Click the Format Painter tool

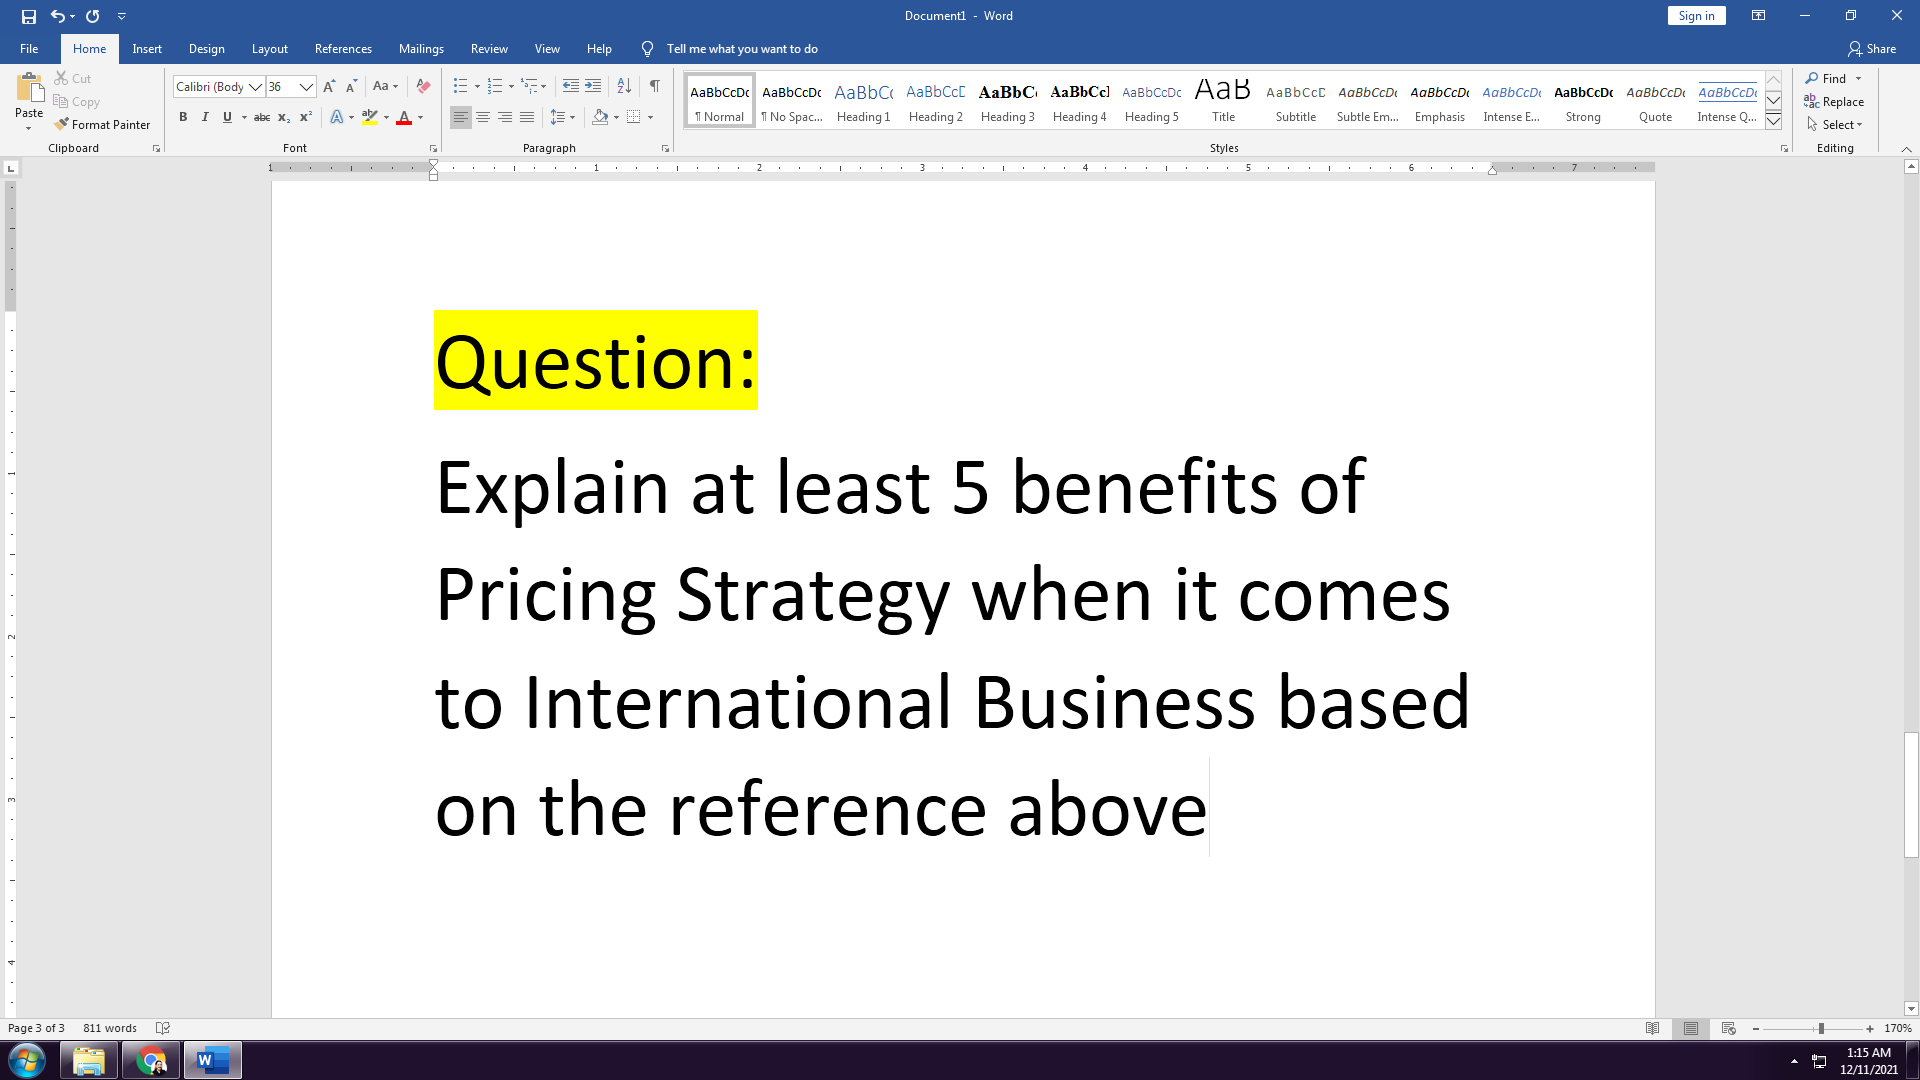coord(102,124)
